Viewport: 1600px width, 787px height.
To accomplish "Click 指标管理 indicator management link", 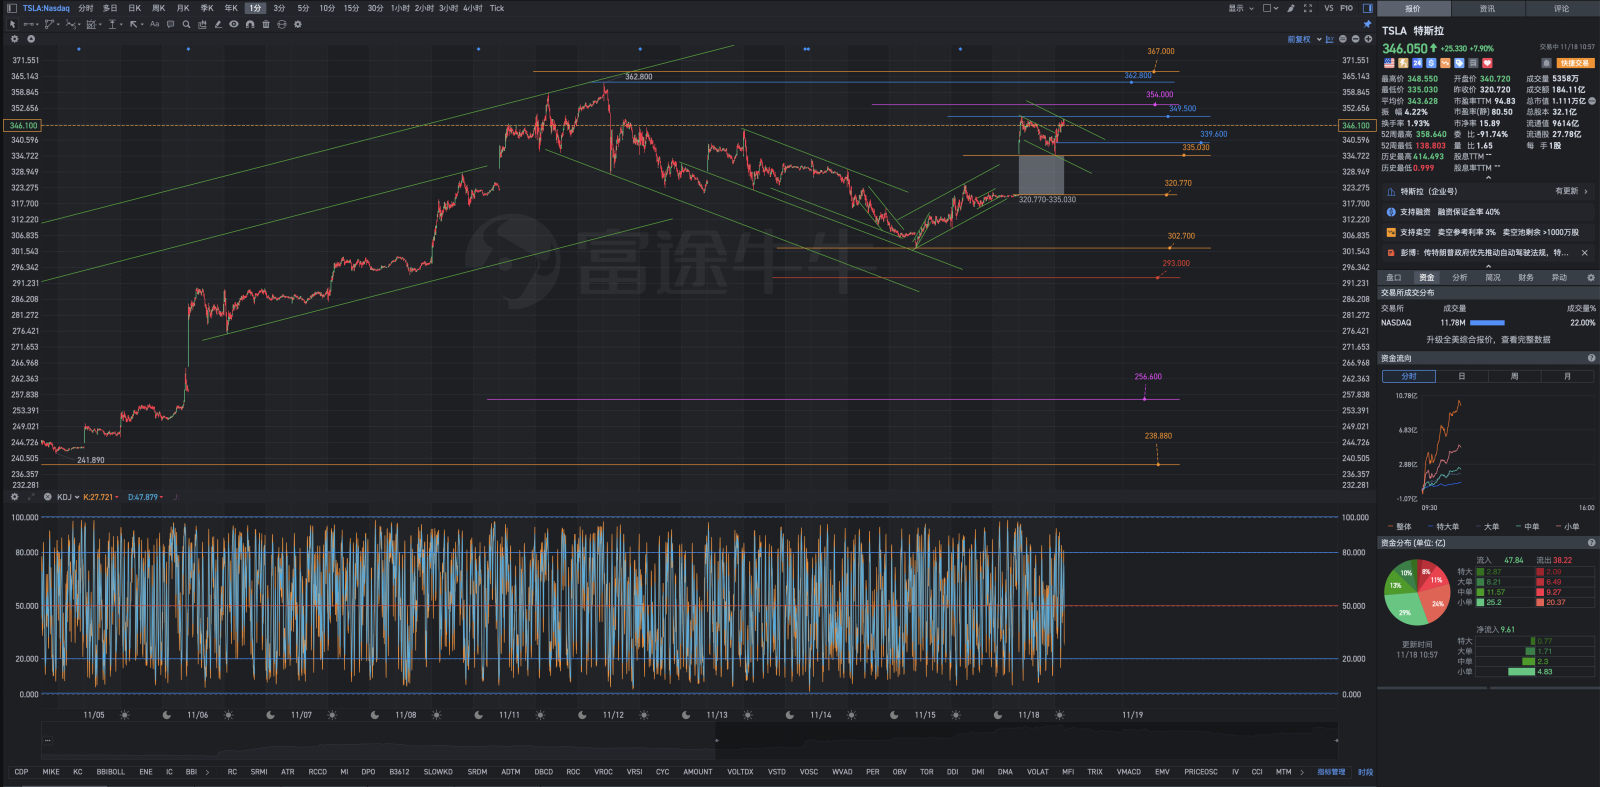I will pos(1331,772).
